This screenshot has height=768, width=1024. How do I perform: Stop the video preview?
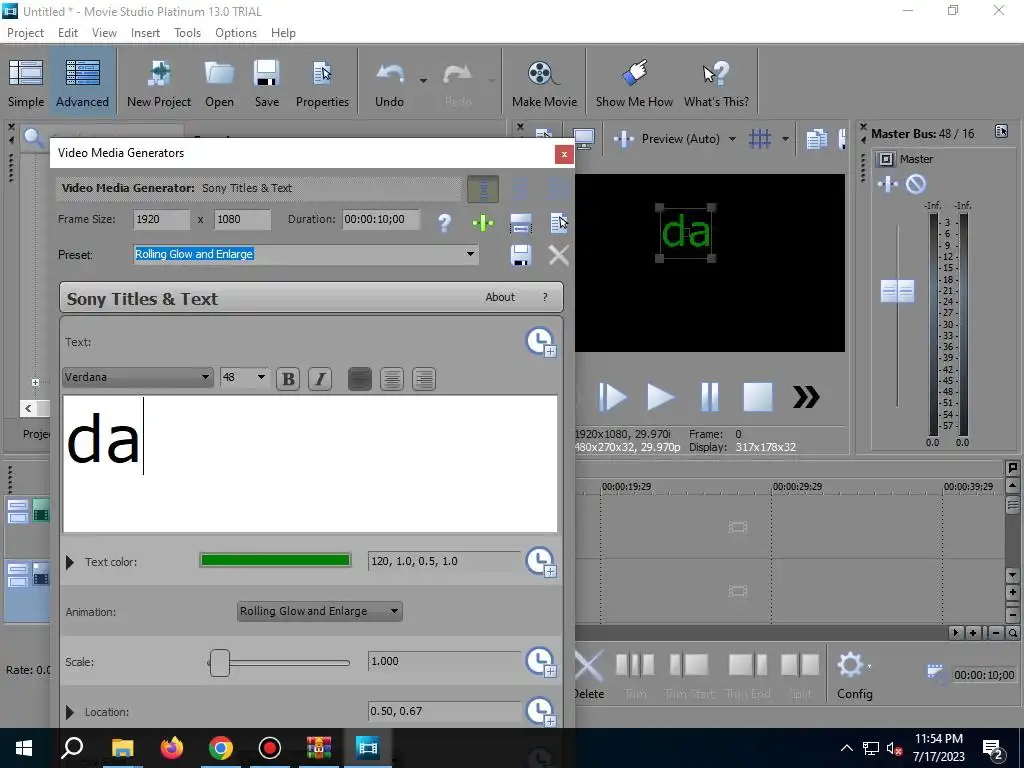(x=758, y=396)
